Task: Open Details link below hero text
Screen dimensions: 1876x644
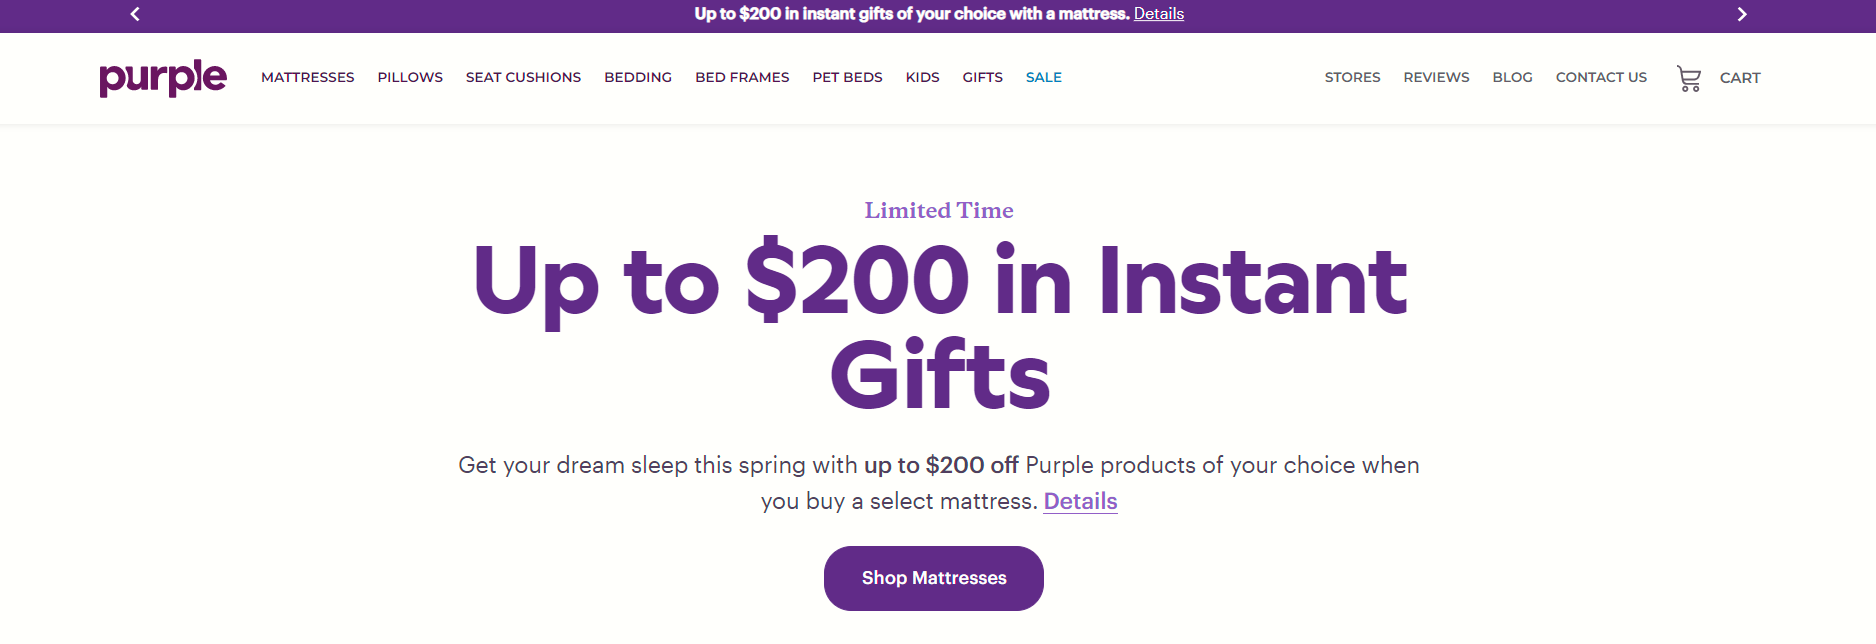Action: pyautogui.click(x=1080, y=501)
